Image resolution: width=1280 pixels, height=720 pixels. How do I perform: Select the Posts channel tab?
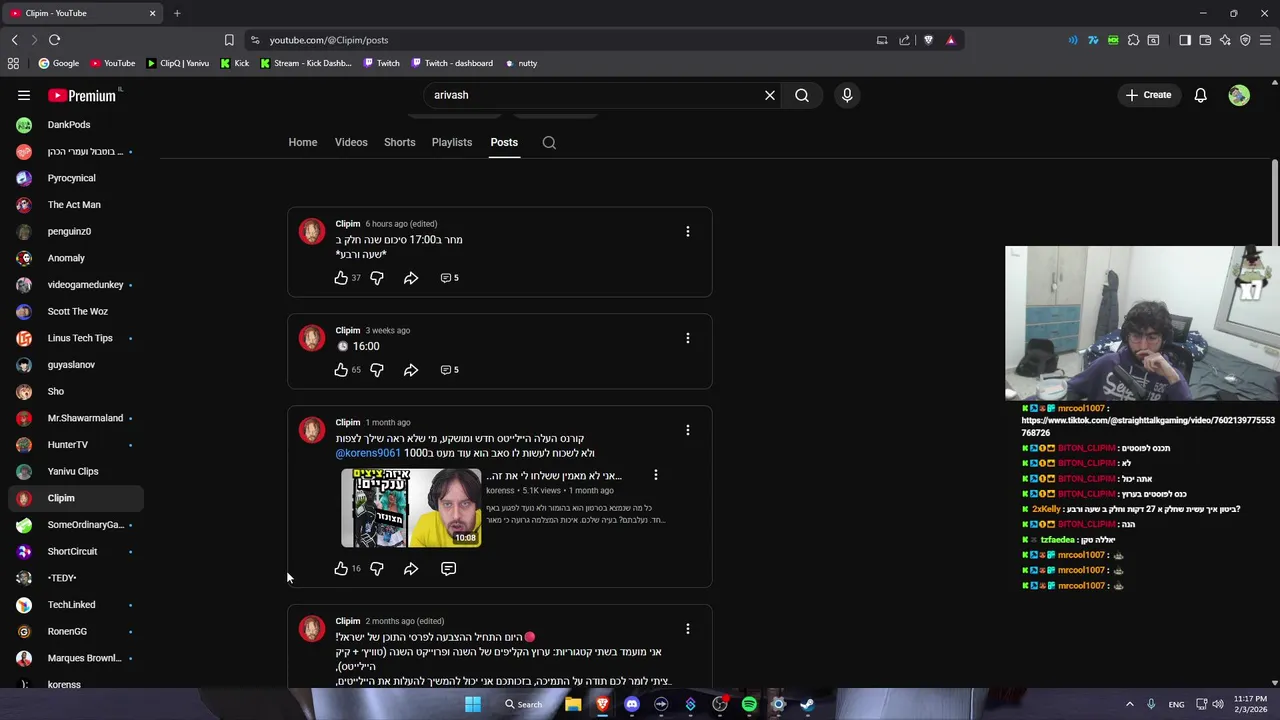point(504,142)
